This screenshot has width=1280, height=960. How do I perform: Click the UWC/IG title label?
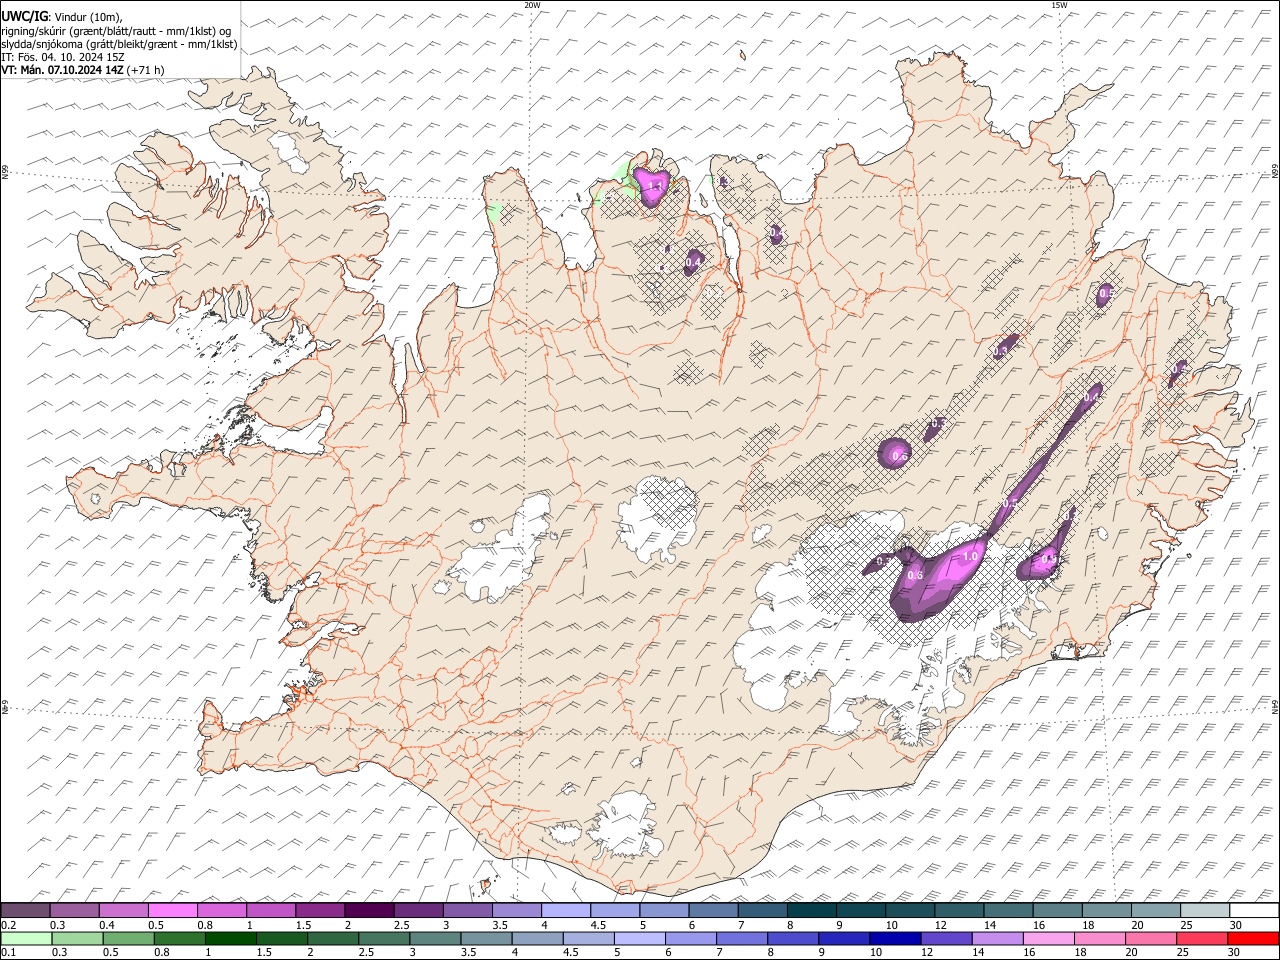pyautogui.click(x=24, y=17)
